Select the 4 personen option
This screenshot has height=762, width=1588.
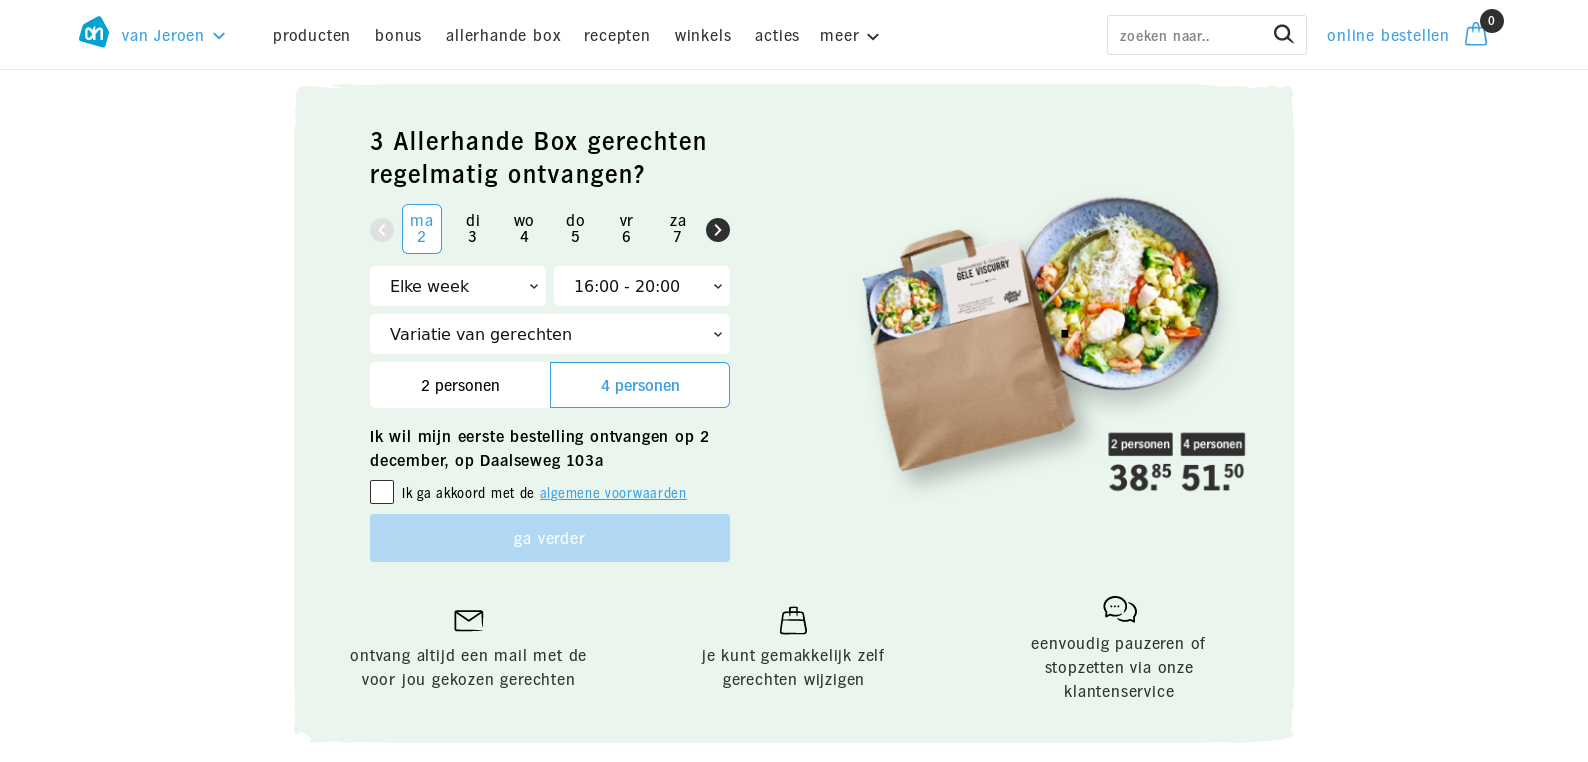(x=640, y=385)
